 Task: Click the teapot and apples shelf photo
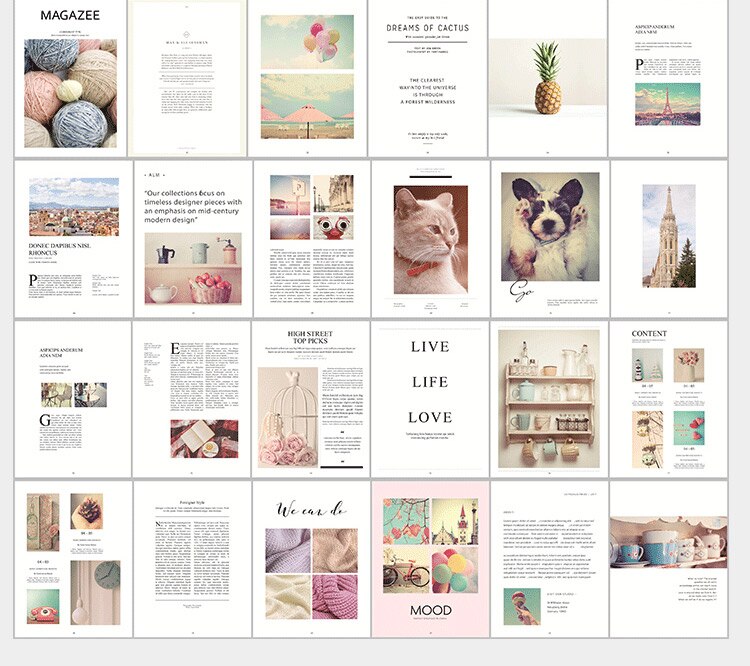(193, 269)
